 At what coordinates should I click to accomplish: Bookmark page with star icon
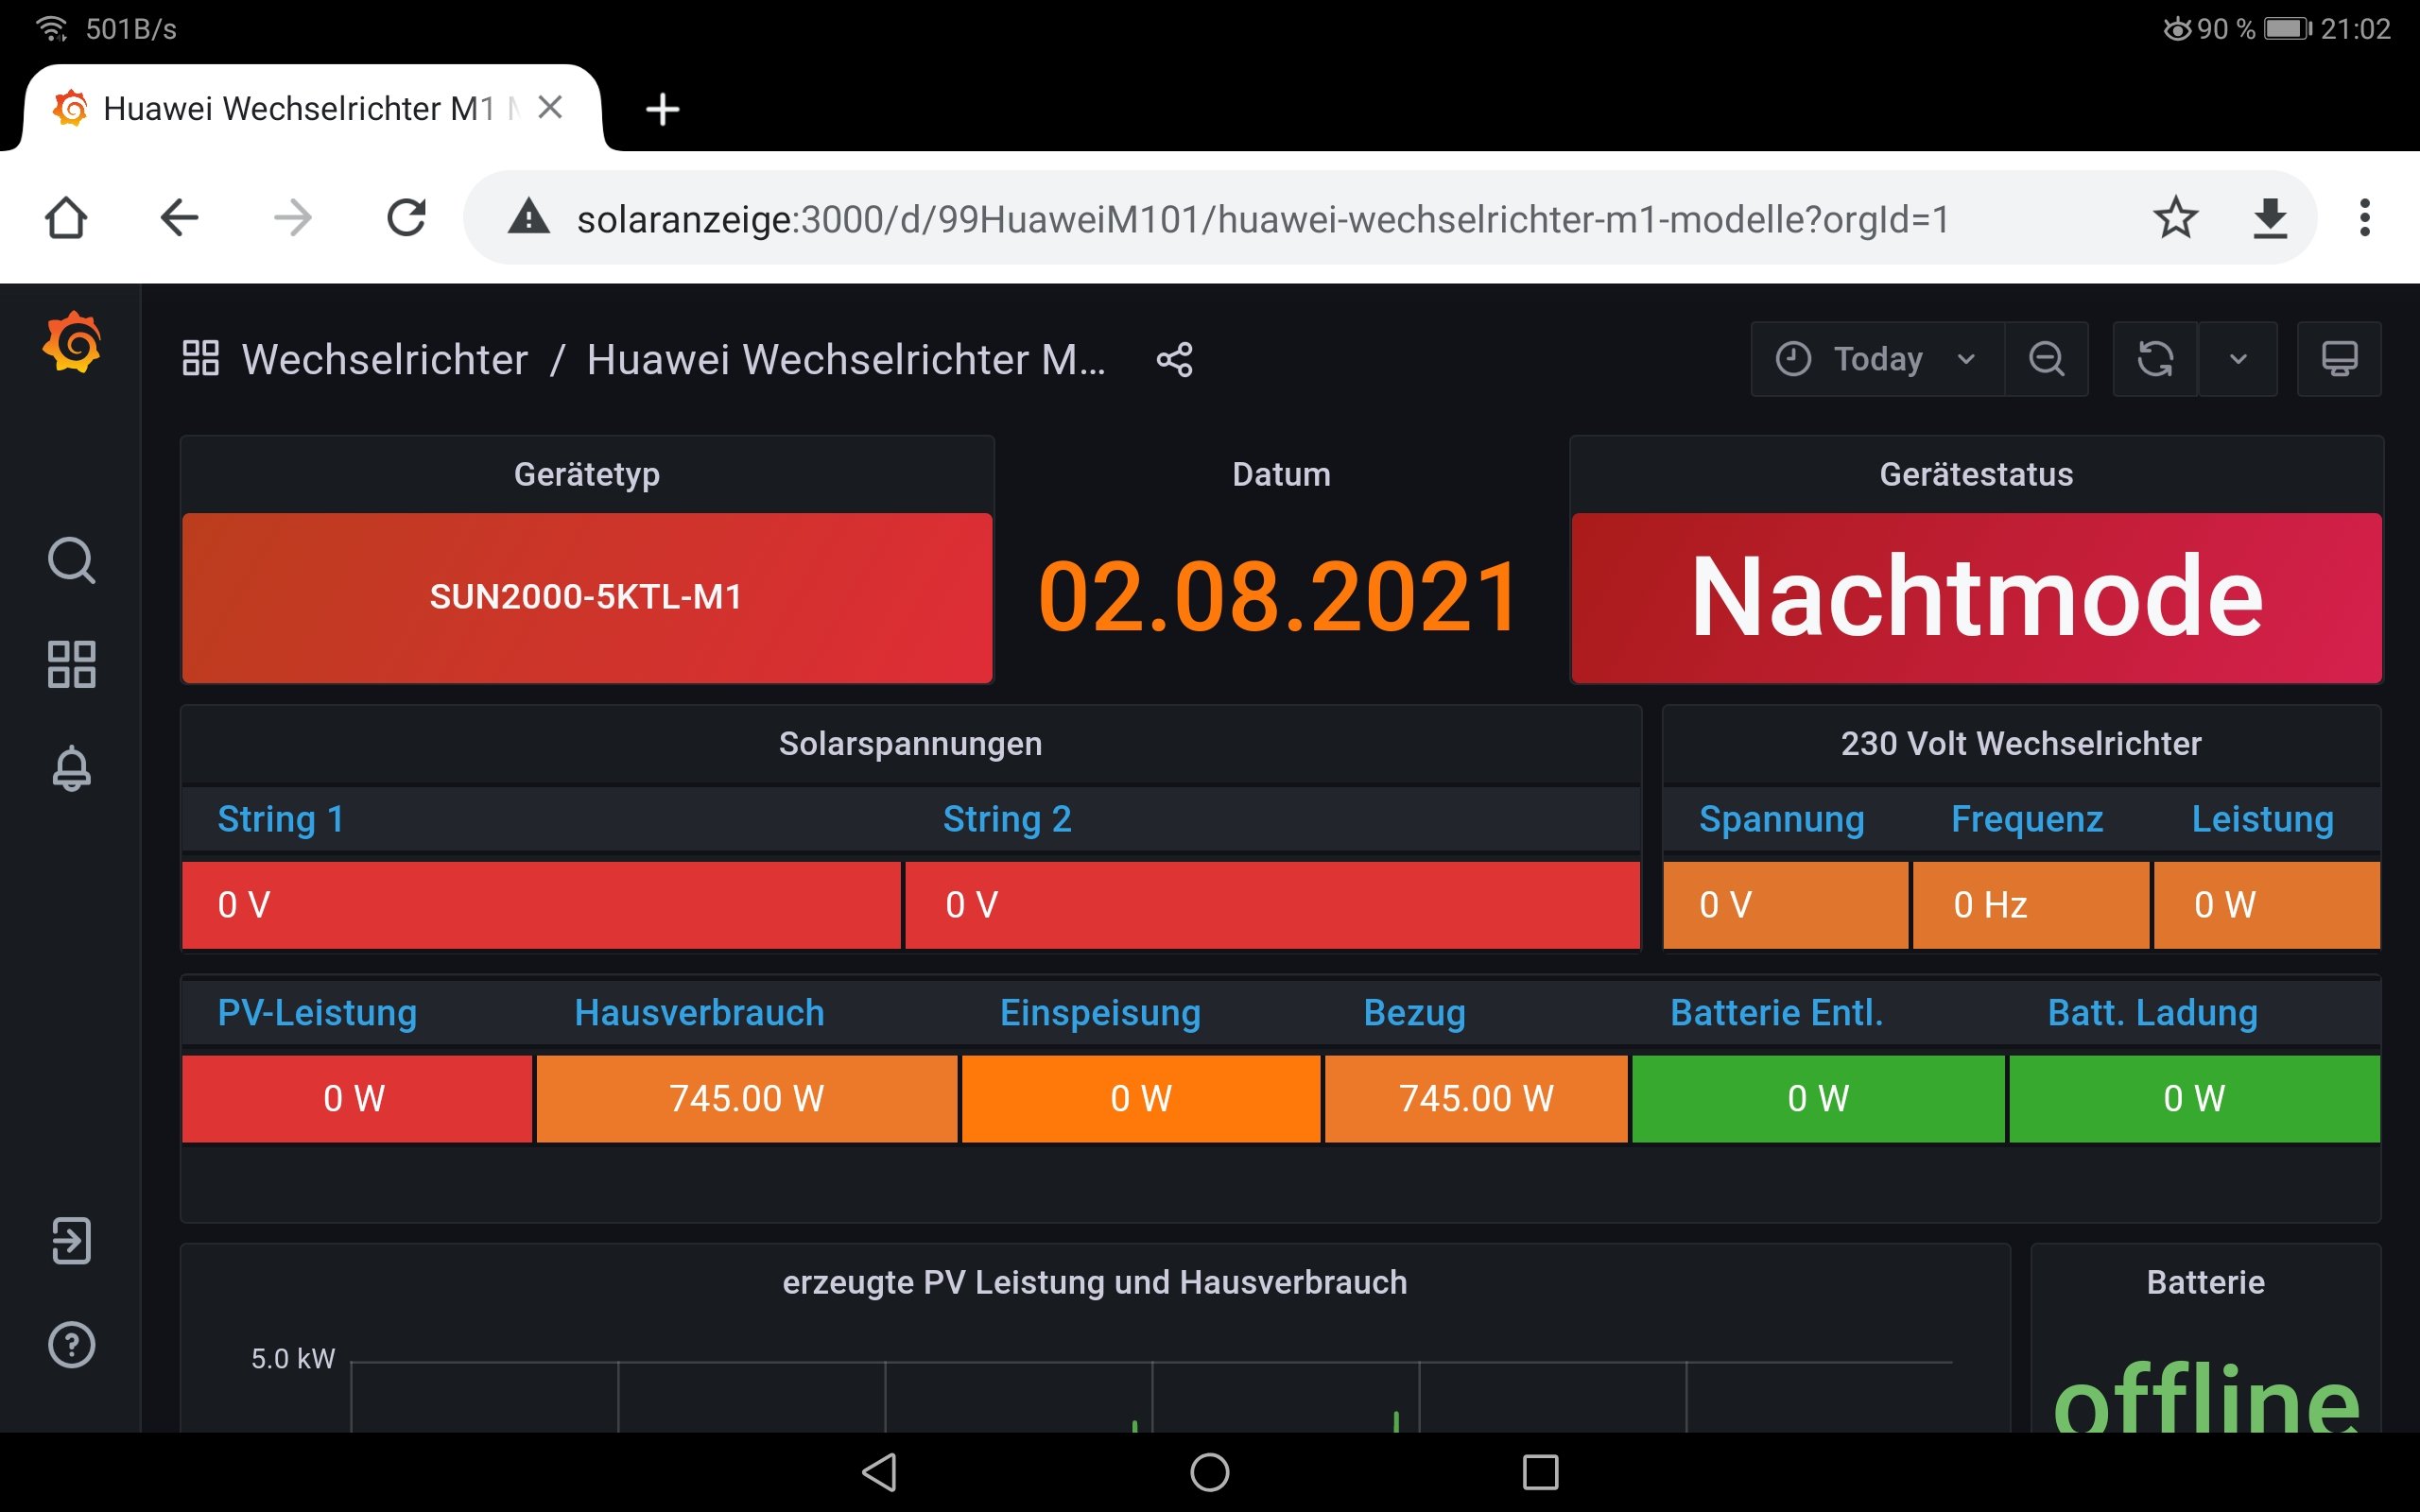pos(2175,218)
